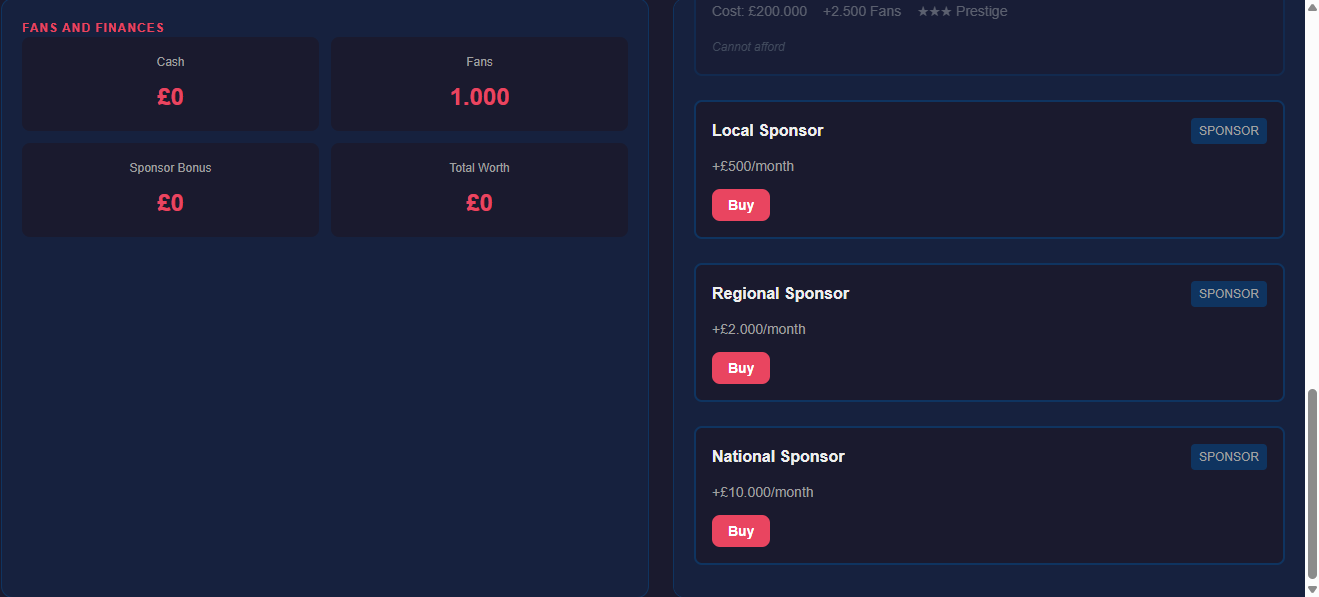The width and height of the screenshot is (1319, 597).
Task: Purchase the Regional Sponsor deal
Action: pyautogui.click(x=740, y=368)
